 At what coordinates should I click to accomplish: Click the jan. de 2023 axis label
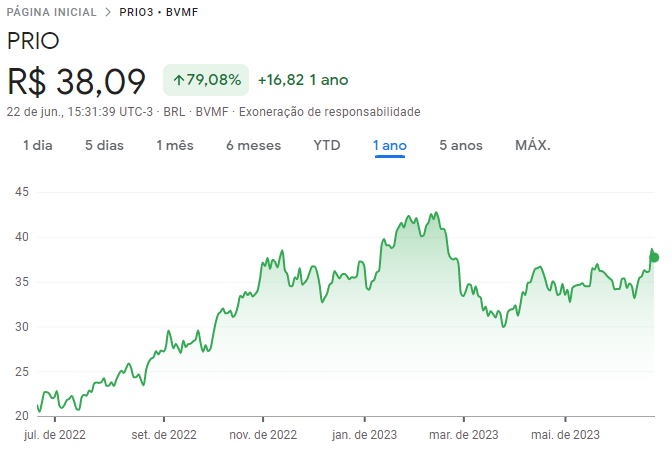tap(365, 435)
